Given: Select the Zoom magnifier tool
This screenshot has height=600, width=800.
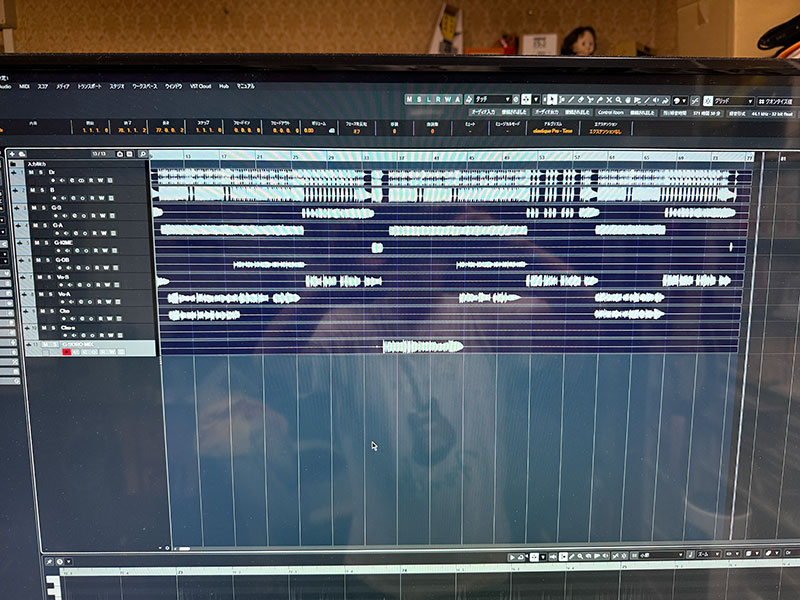Looking at the screenshot, I should pyautogui.click(x=618, y=99).
